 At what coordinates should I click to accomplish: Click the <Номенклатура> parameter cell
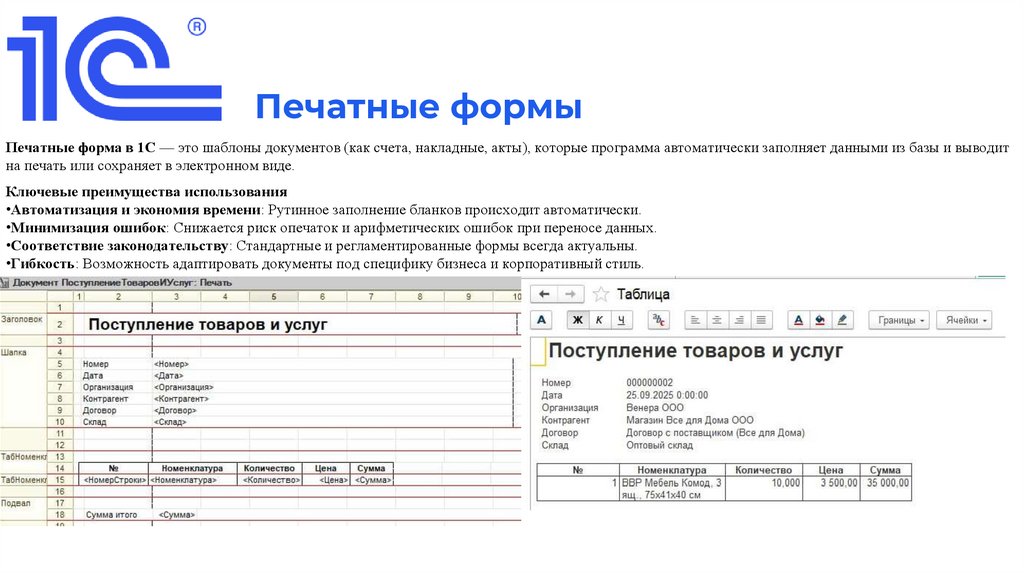point(193,480)
